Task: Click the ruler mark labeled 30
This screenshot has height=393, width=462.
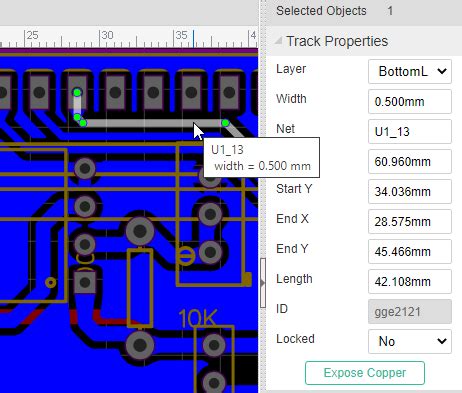Action: coord(107,35)
